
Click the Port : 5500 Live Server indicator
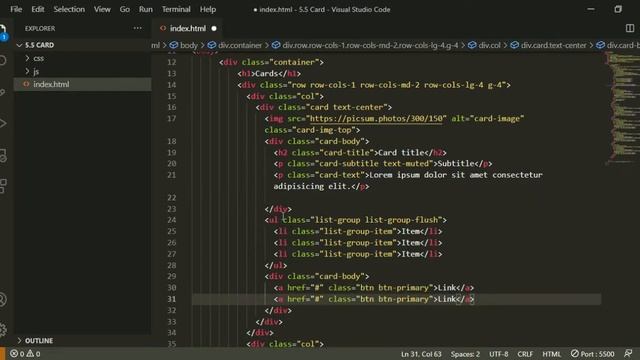click(592, 353)
